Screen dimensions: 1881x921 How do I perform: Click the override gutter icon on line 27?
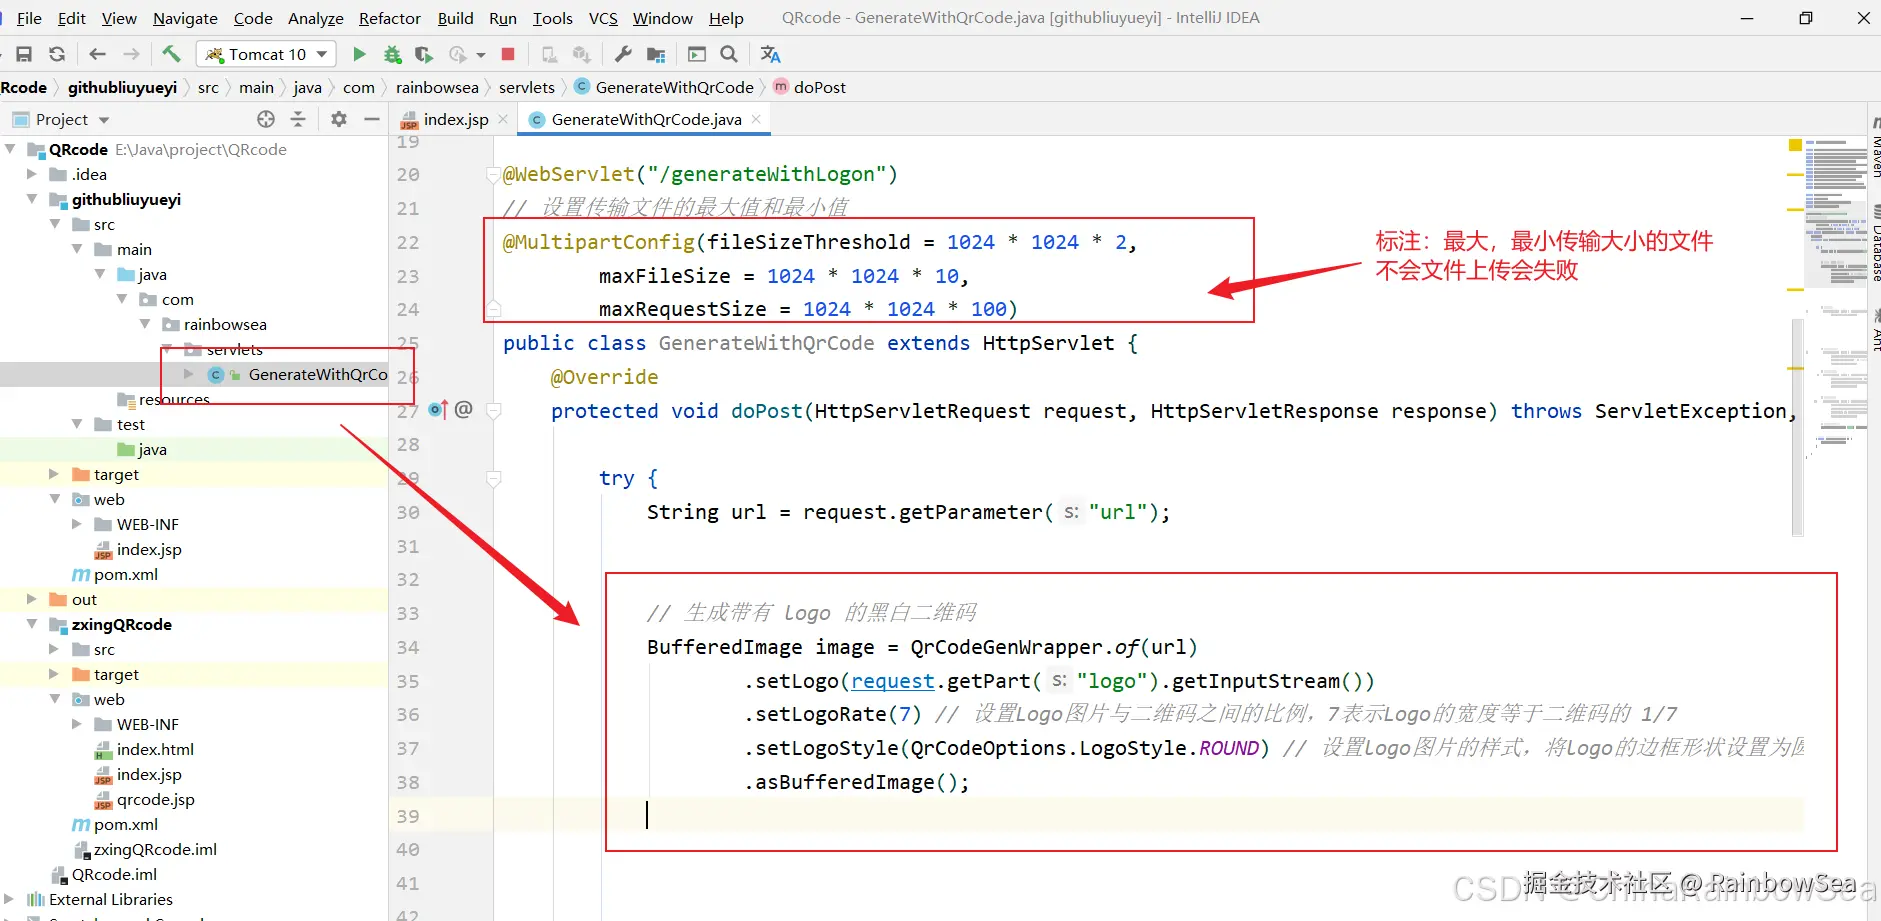point(437,409)
